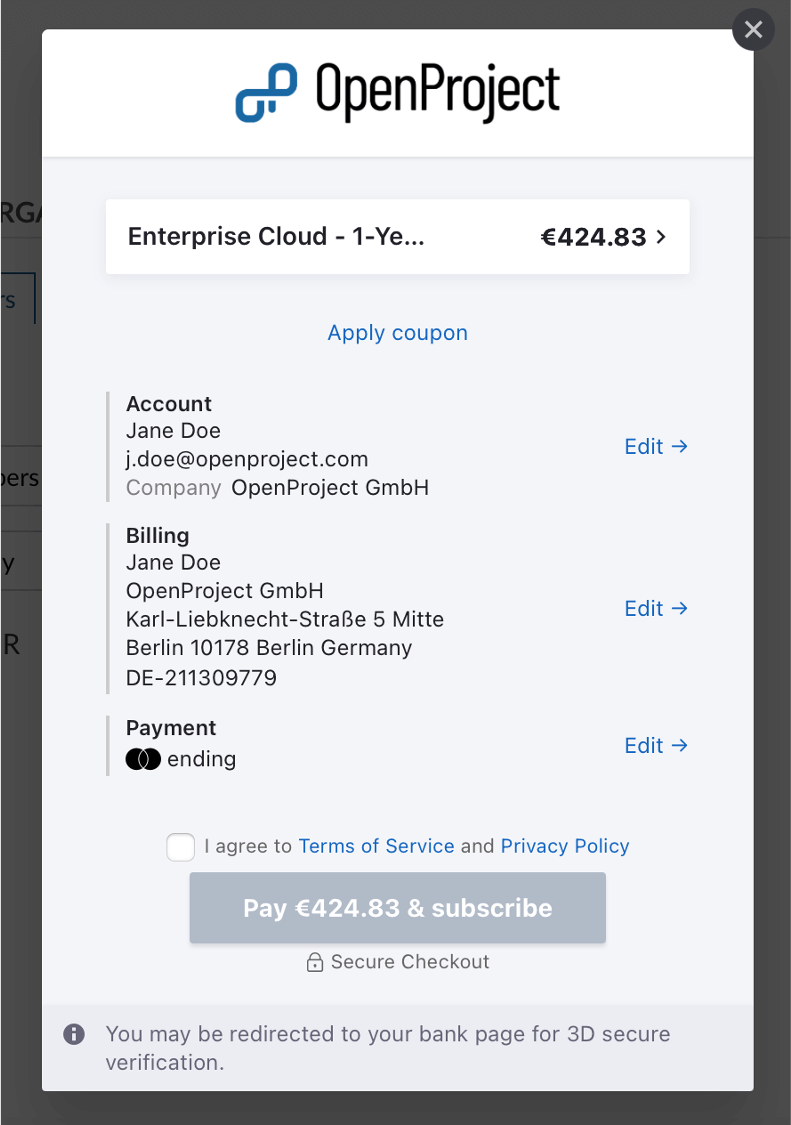Open the Terms of Service page
This screenshot has width=791, height=1125.
coord(375,846)
